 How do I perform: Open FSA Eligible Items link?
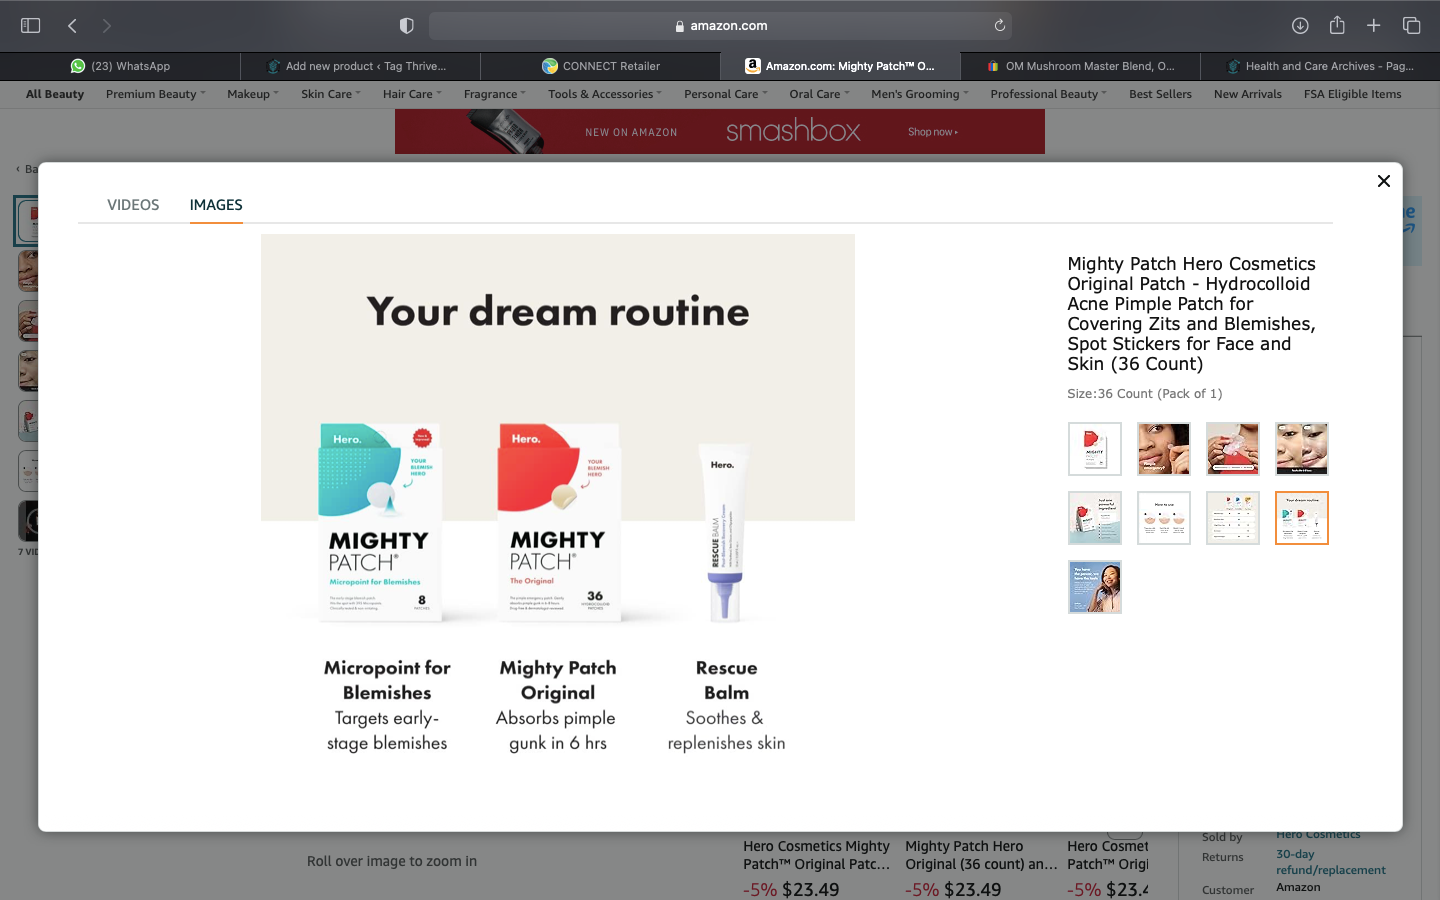(x=1352, y=94)
